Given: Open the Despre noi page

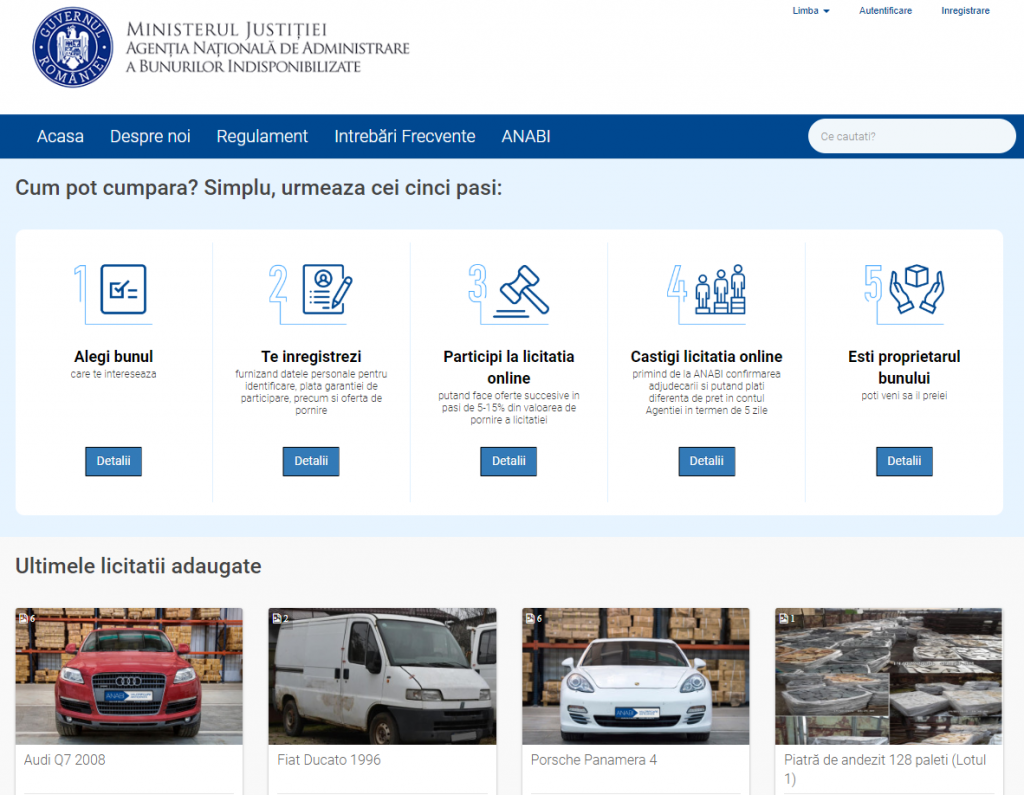Looking at the screenshot, I should [150, 137].
